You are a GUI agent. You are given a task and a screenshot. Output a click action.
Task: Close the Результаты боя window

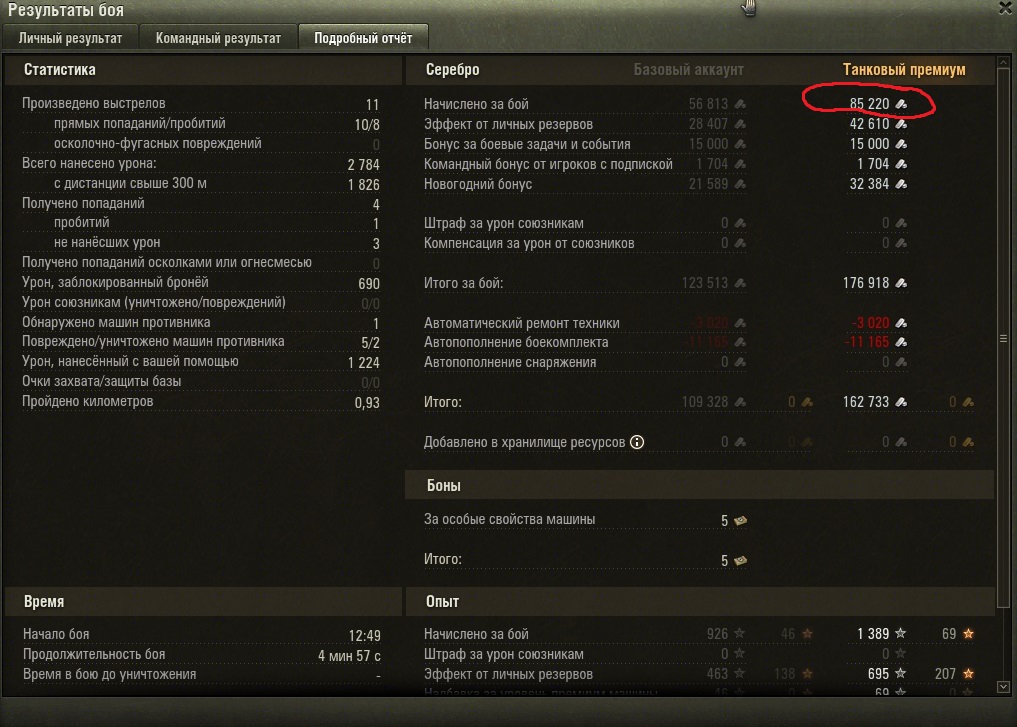1006,8
